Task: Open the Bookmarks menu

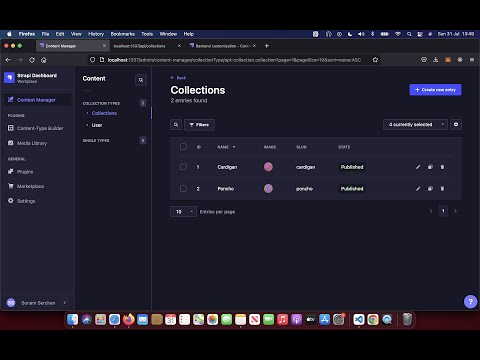Action: pos(123,34)
